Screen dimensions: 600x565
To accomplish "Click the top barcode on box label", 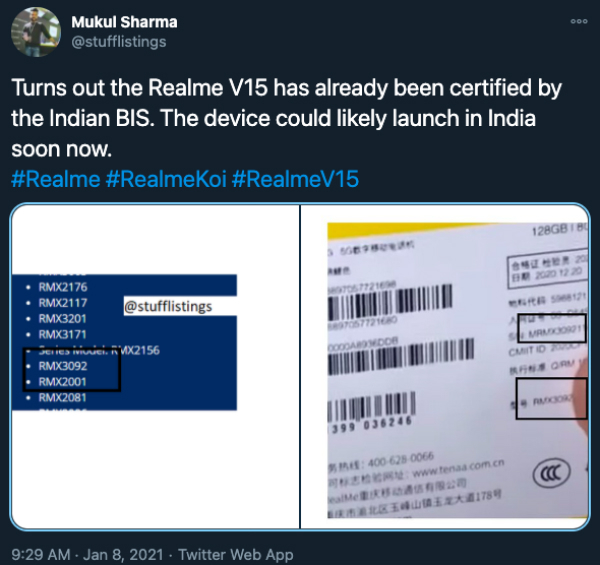I will pos(390,301).
